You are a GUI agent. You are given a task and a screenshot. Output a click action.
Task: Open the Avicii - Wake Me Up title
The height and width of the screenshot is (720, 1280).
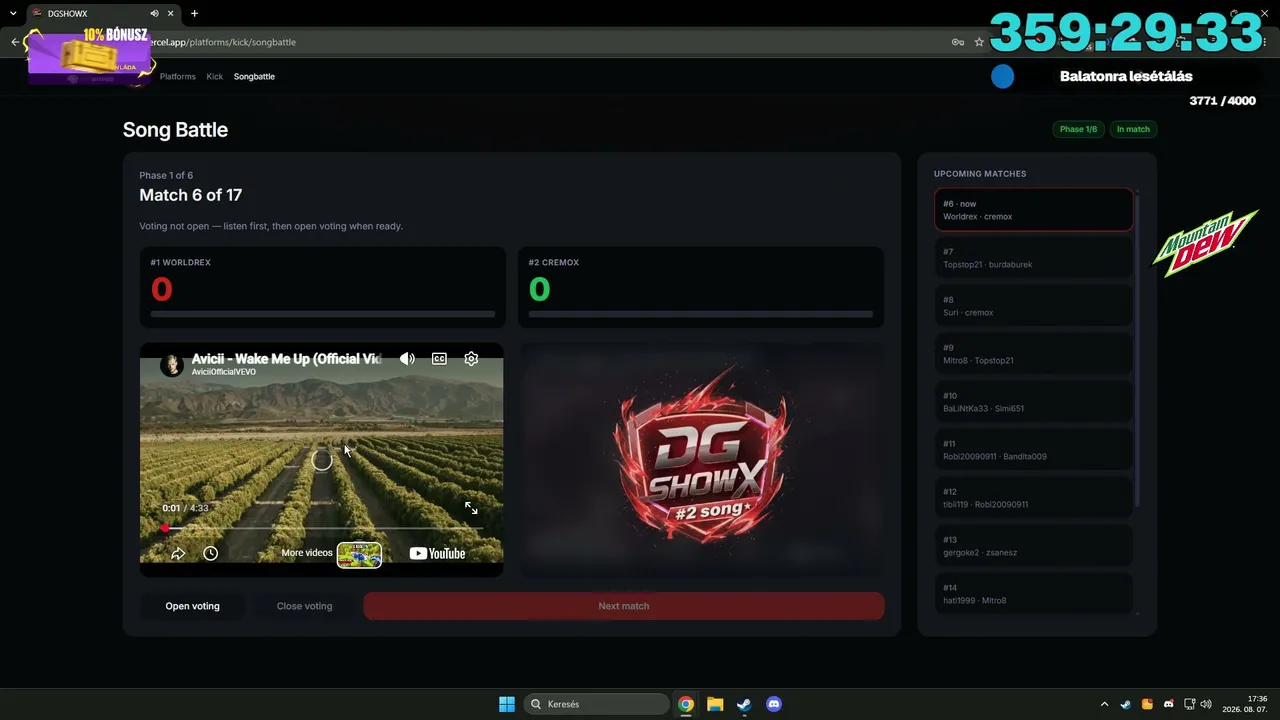tap(286, 358)
